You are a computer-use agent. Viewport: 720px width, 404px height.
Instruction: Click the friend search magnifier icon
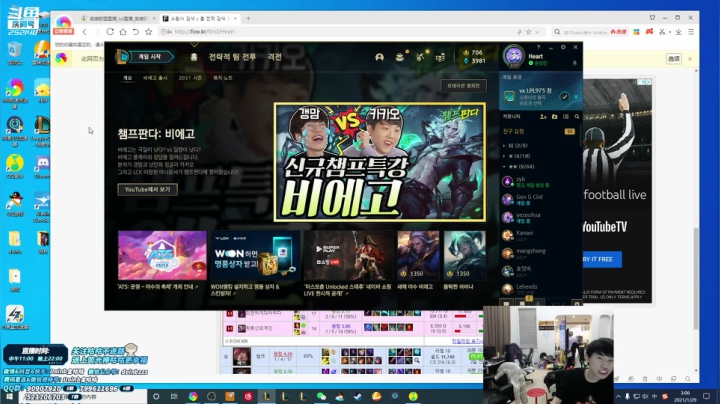(x=577, y=117)
